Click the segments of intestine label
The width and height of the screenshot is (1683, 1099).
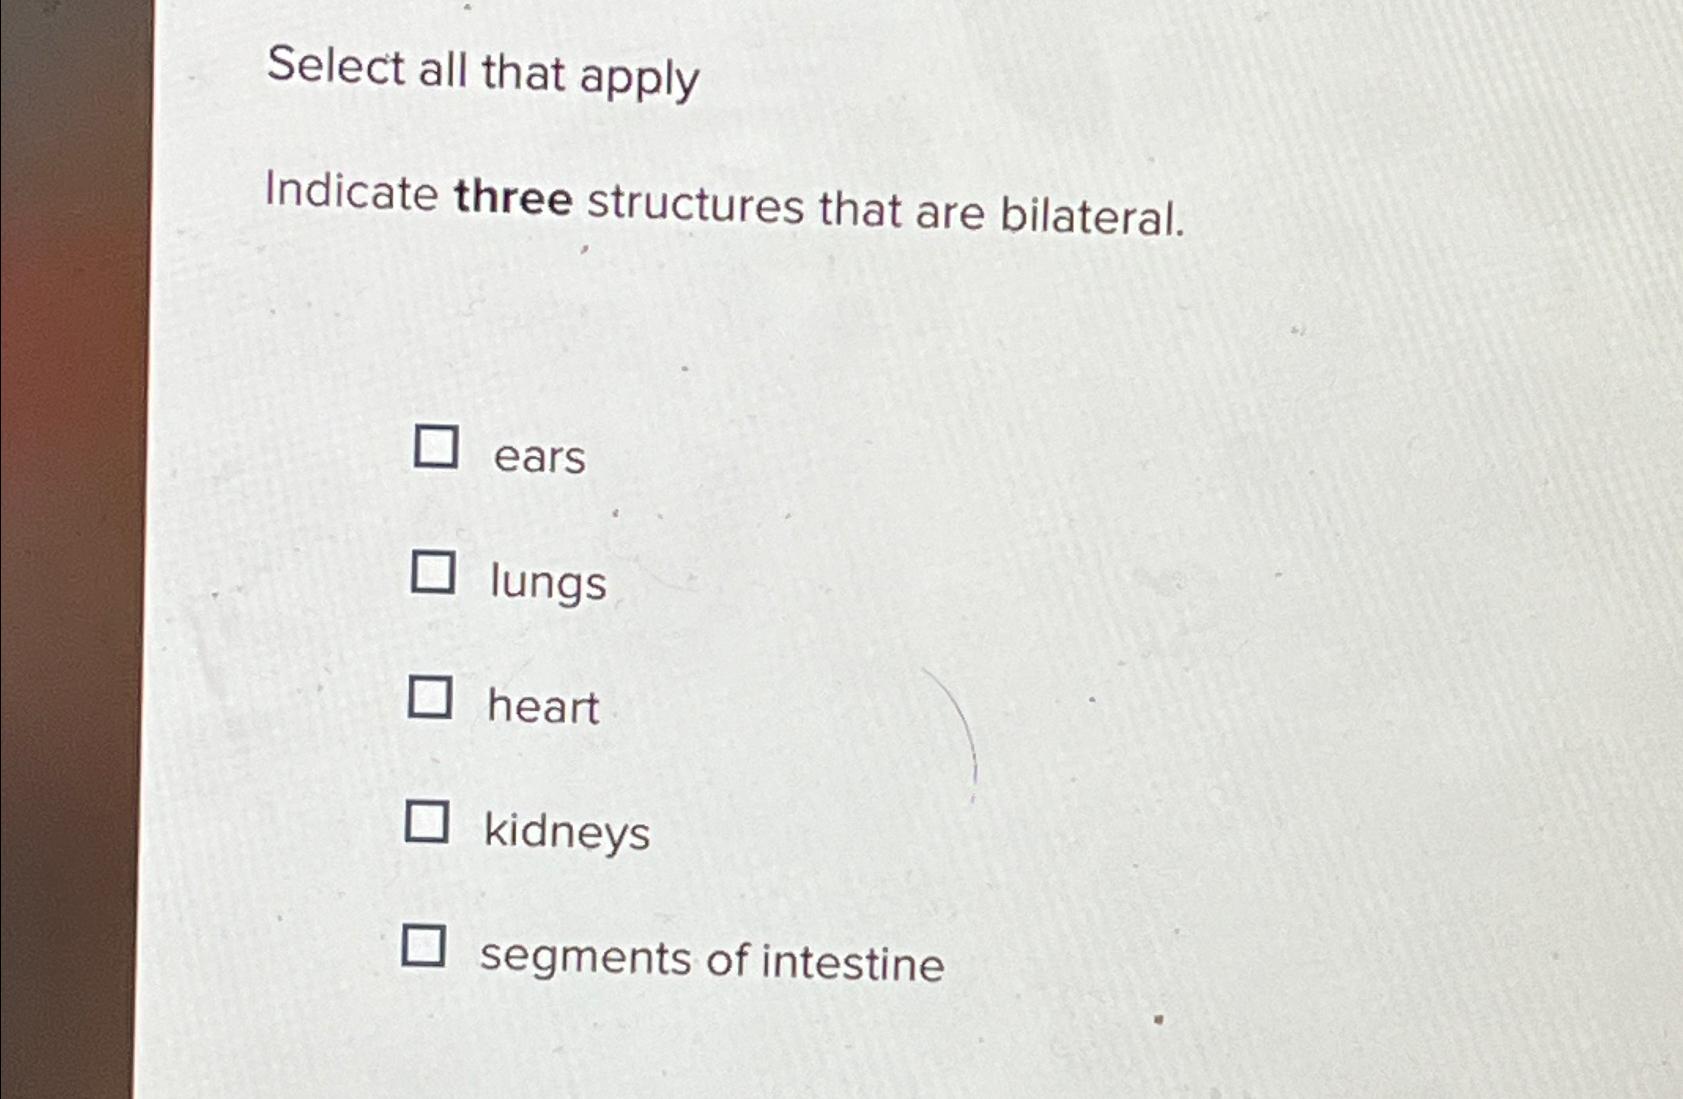[x=712, y=960]
